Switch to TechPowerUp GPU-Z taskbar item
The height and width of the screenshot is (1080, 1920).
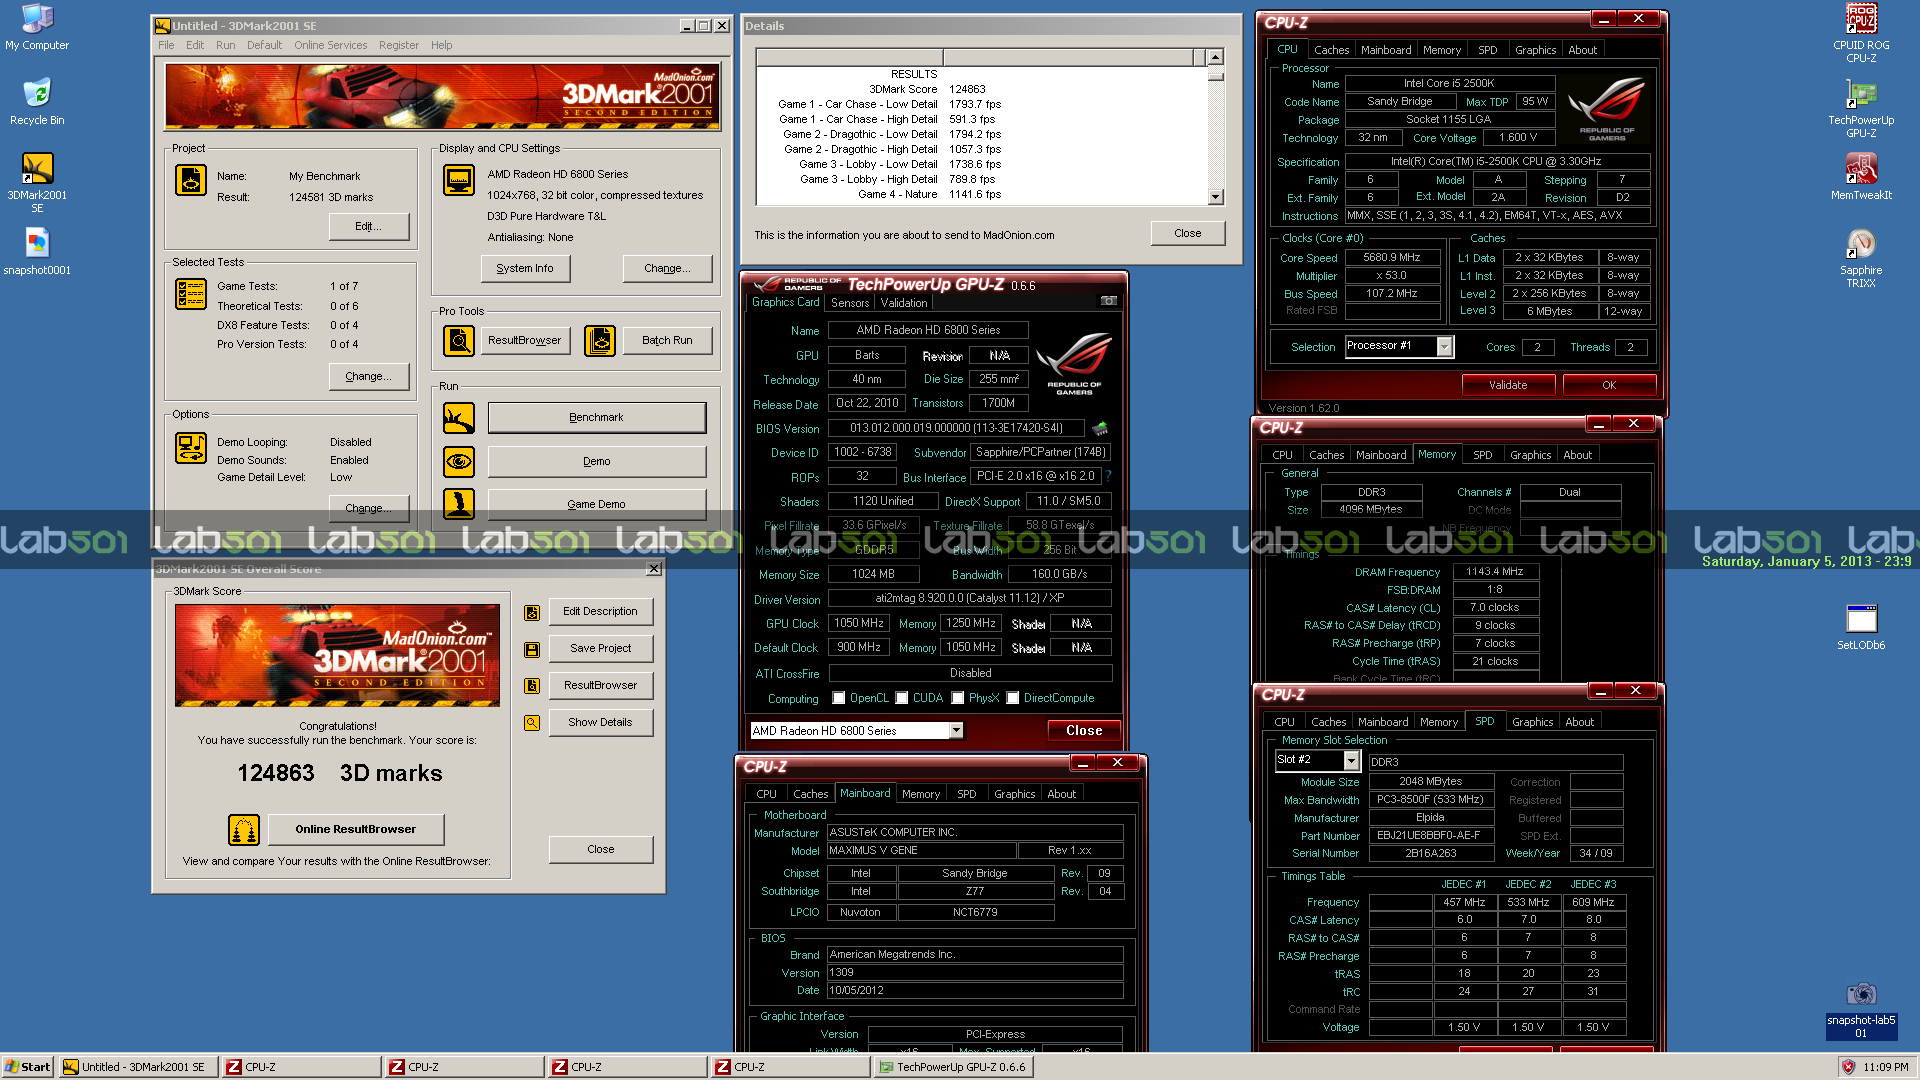952,1067
